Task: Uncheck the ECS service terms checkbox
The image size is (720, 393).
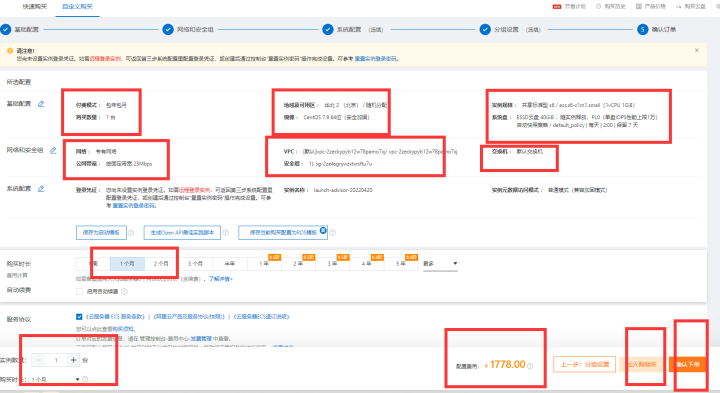Action: (x=79, y=317)
